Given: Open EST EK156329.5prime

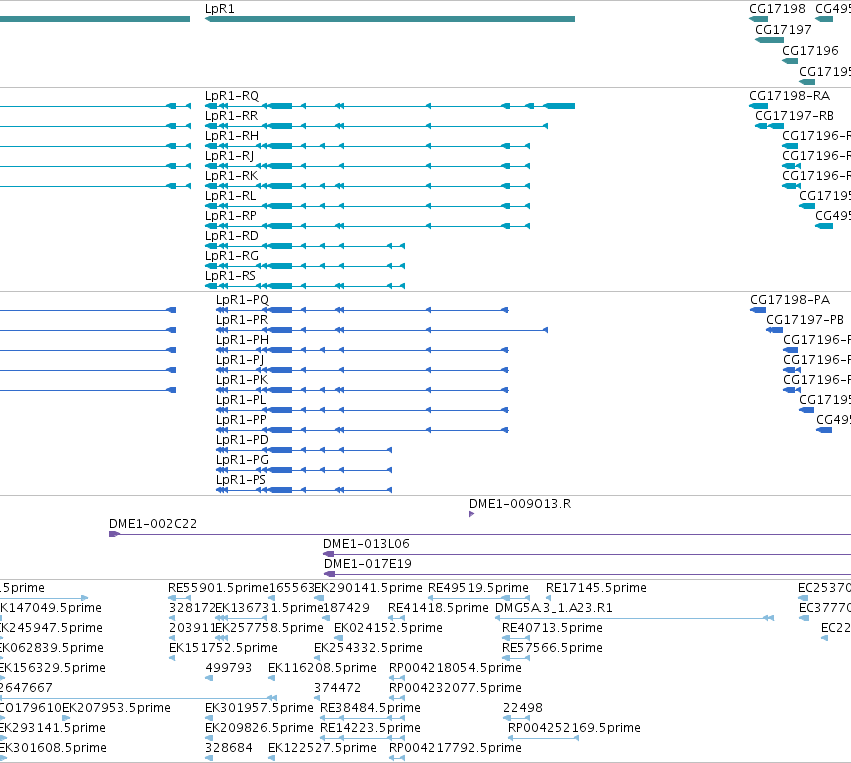Looking at the screenshot, I should point(53,668).
